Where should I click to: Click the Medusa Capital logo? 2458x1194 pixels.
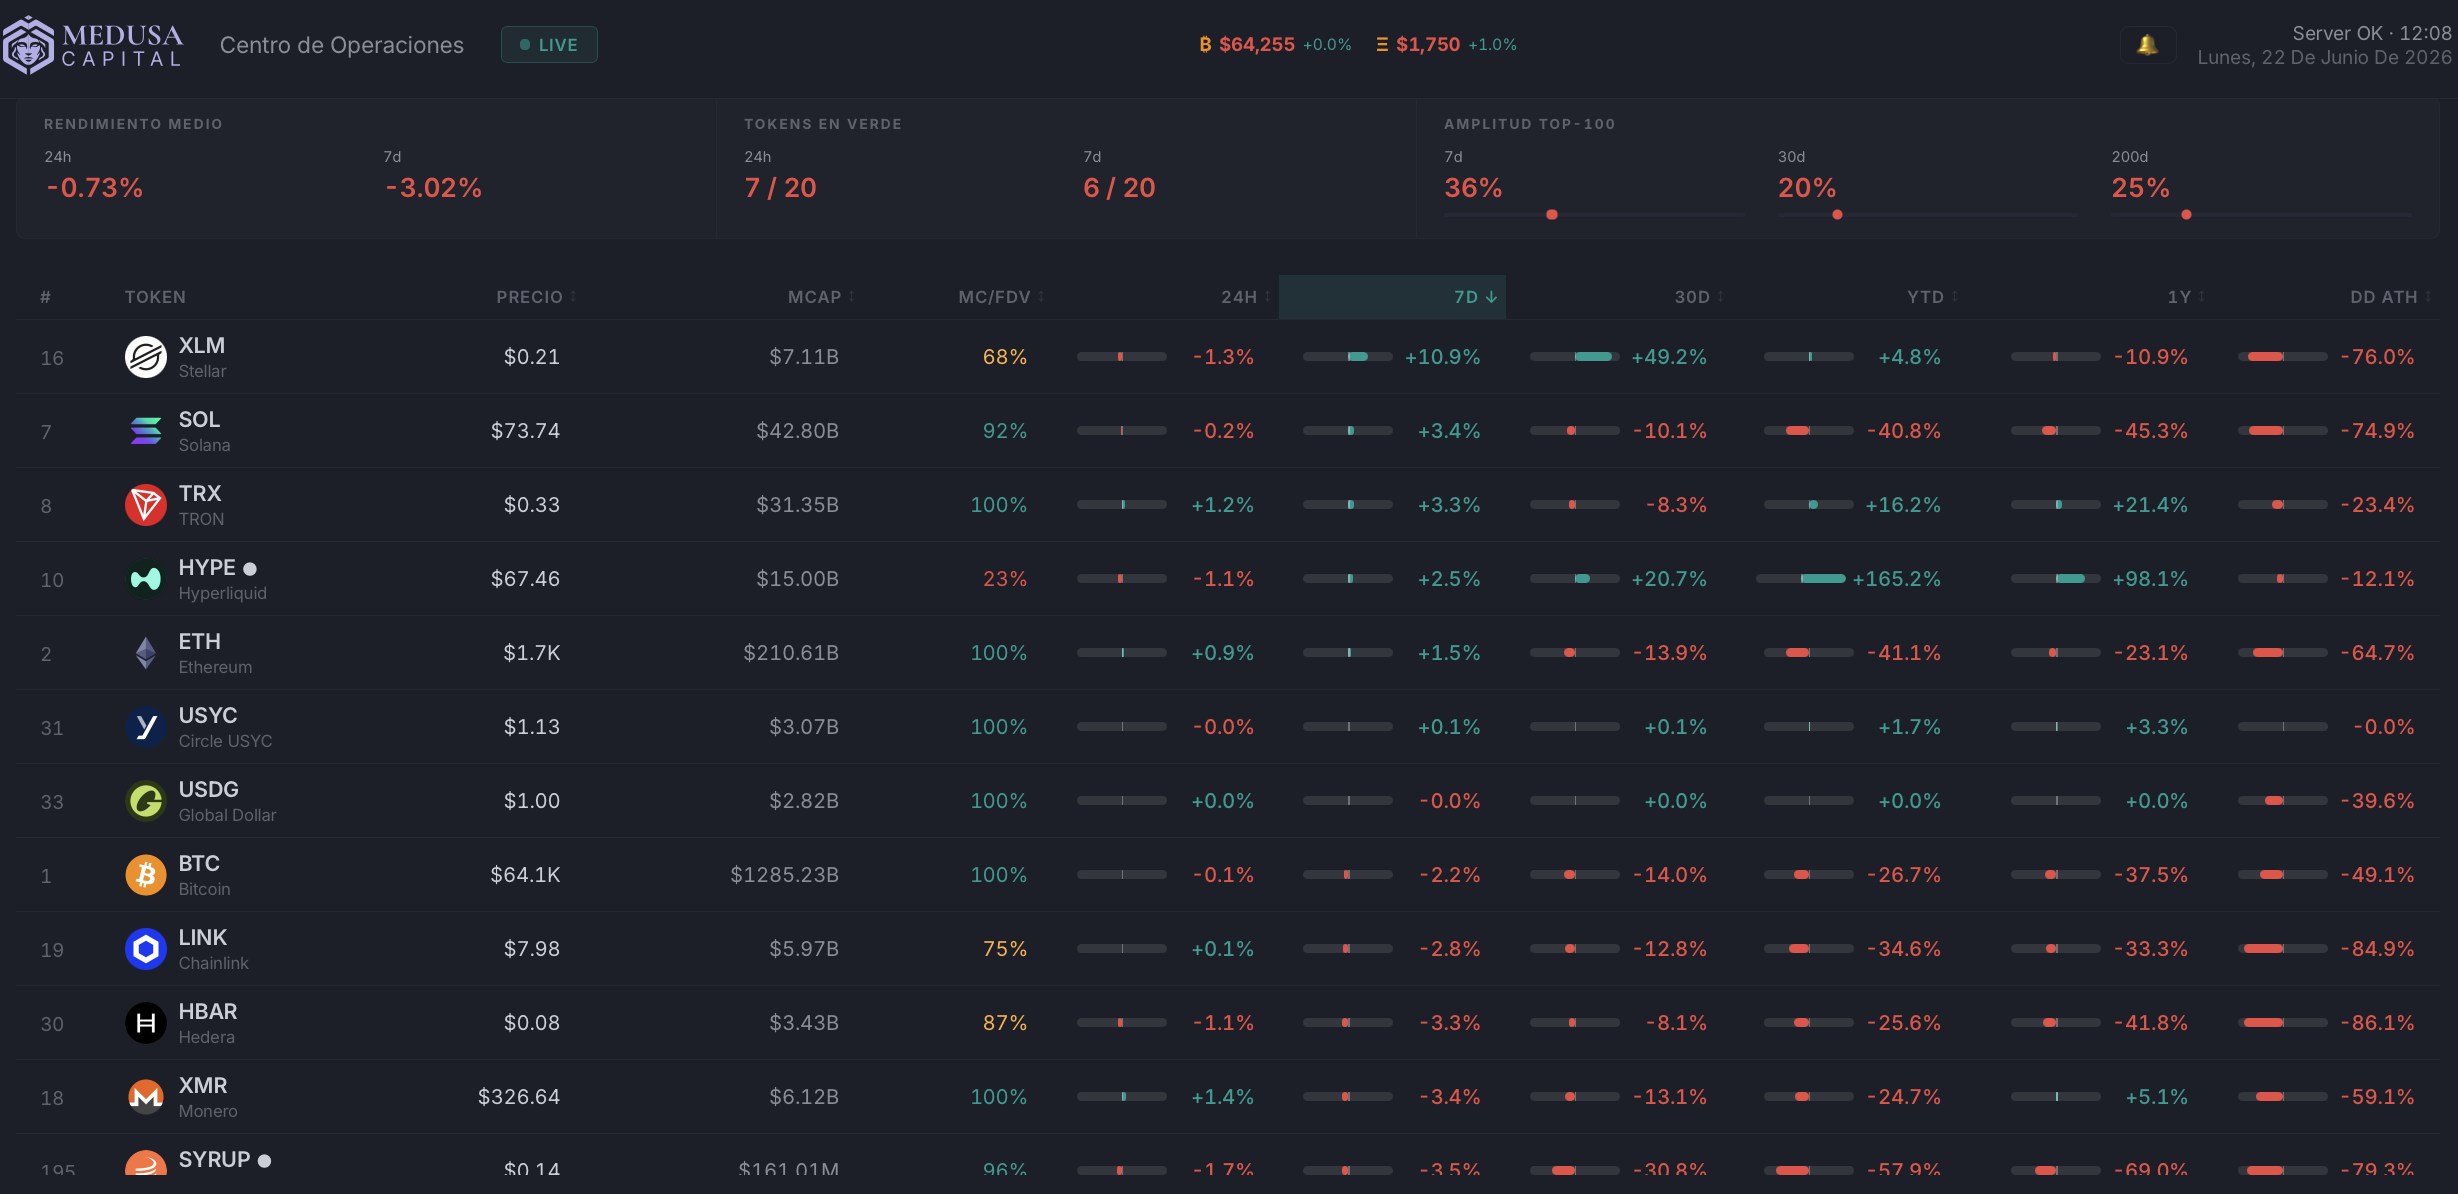tap(93, 45)
